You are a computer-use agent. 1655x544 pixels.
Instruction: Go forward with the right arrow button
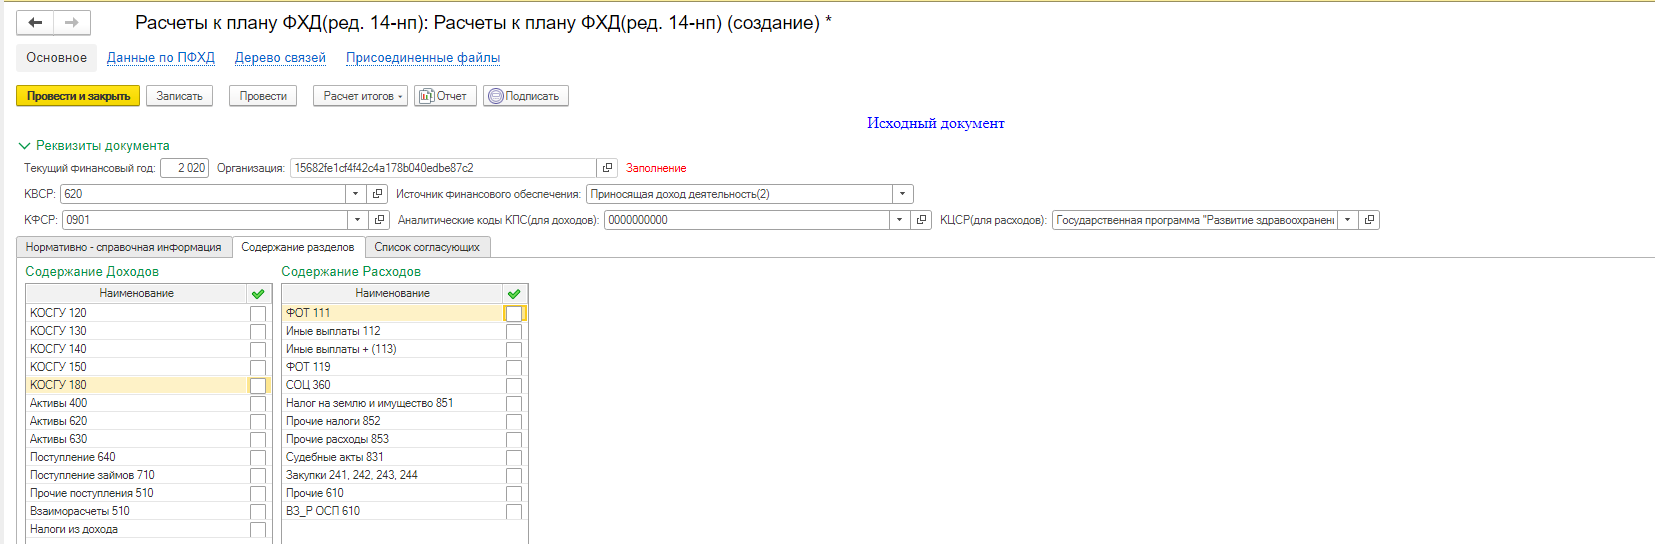click(72, 22)
